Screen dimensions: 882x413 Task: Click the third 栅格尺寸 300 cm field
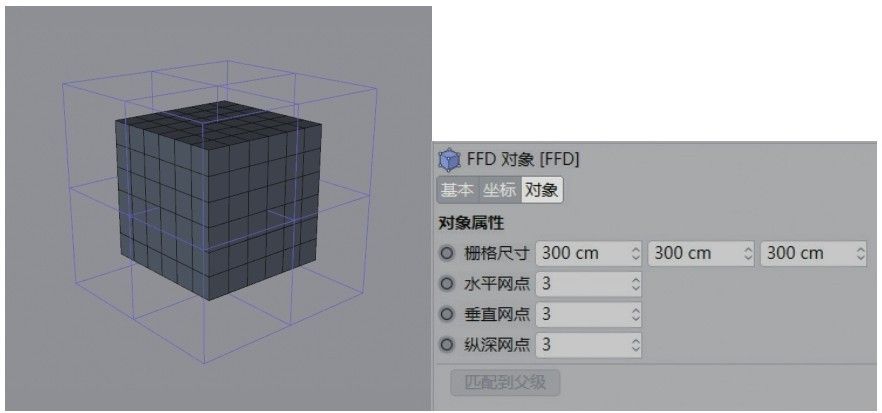click(x=813, y=254)
